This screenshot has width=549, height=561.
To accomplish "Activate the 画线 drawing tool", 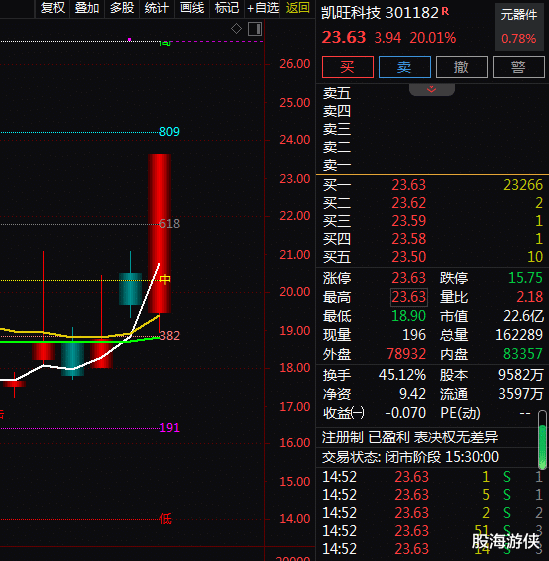I will [x=192, y=8].
